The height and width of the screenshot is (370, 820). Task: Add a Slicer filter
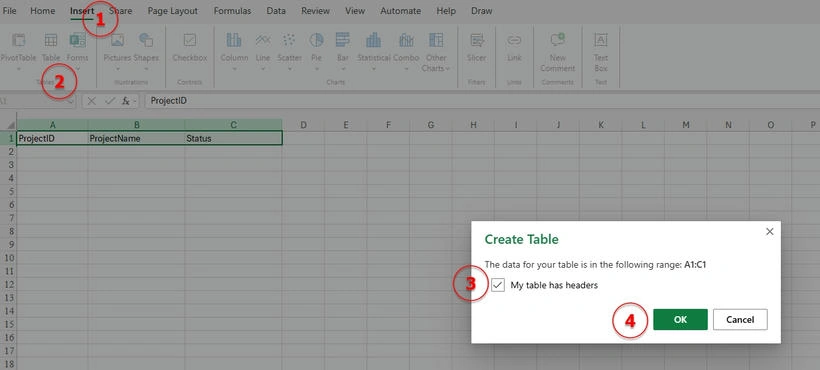click(476, 48)
